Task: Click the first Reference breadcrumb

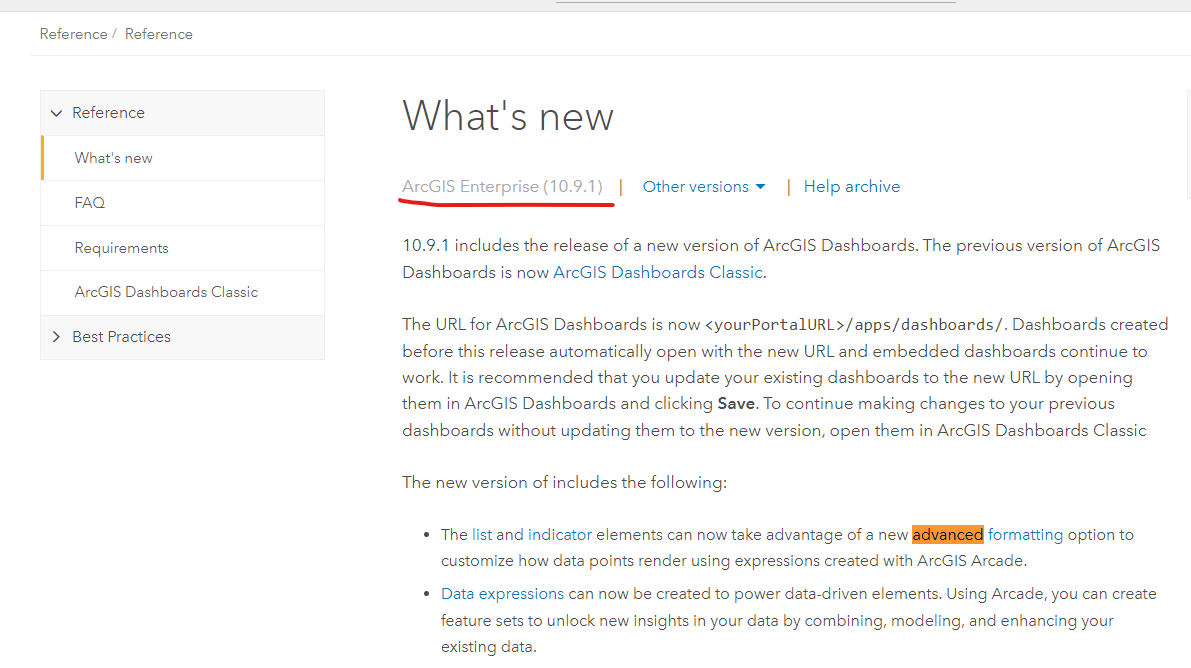Action: [73, 34]
